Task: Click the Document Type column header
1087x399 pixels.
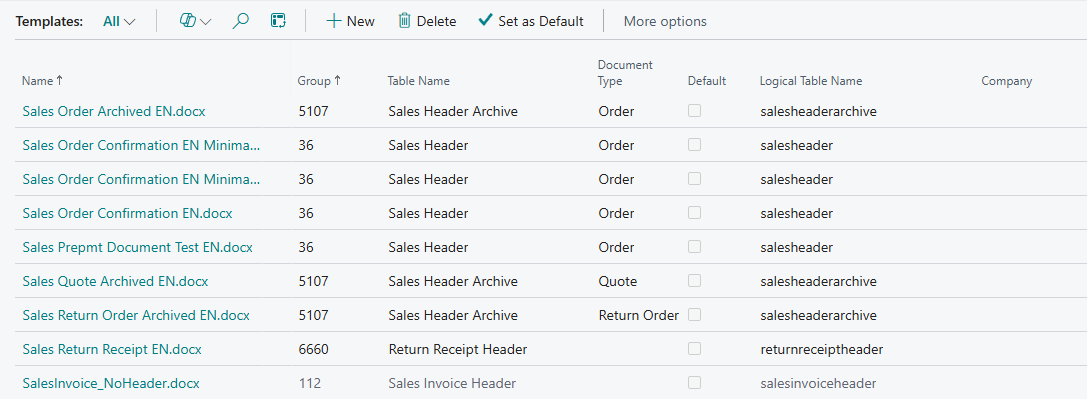Action: 625,73
